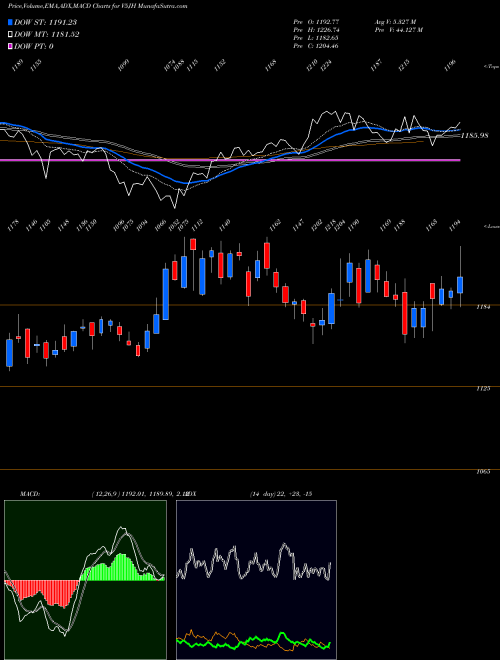Select the 'DOW PT: 0' legend text
Screen dimensions: 500x660
[34, 46]
